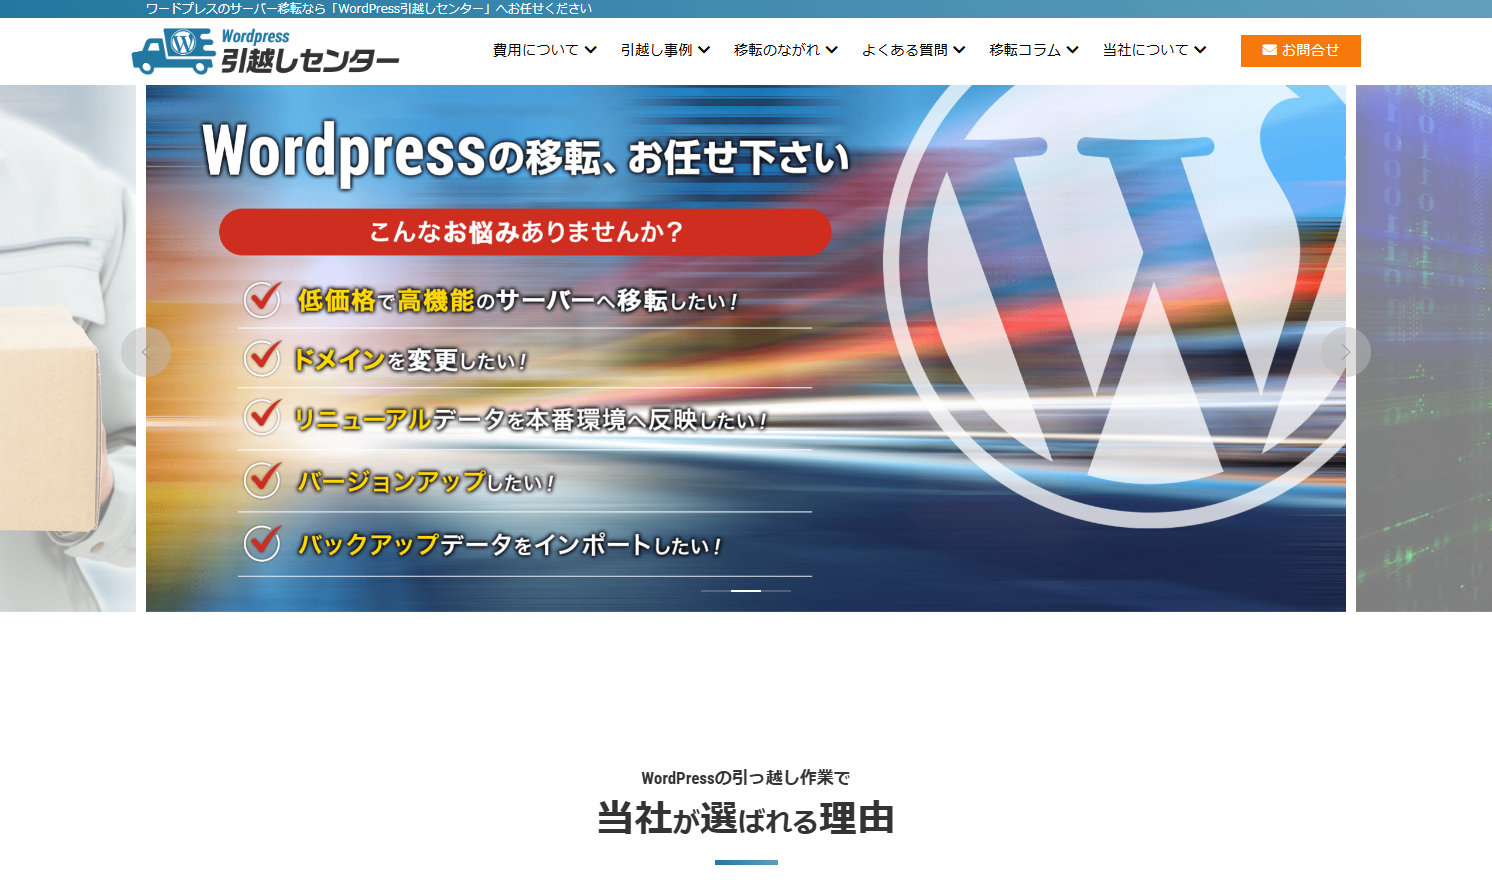Click the orange お問合せ button
This screenshot has height=882, width=1492.
point(1301,51)
